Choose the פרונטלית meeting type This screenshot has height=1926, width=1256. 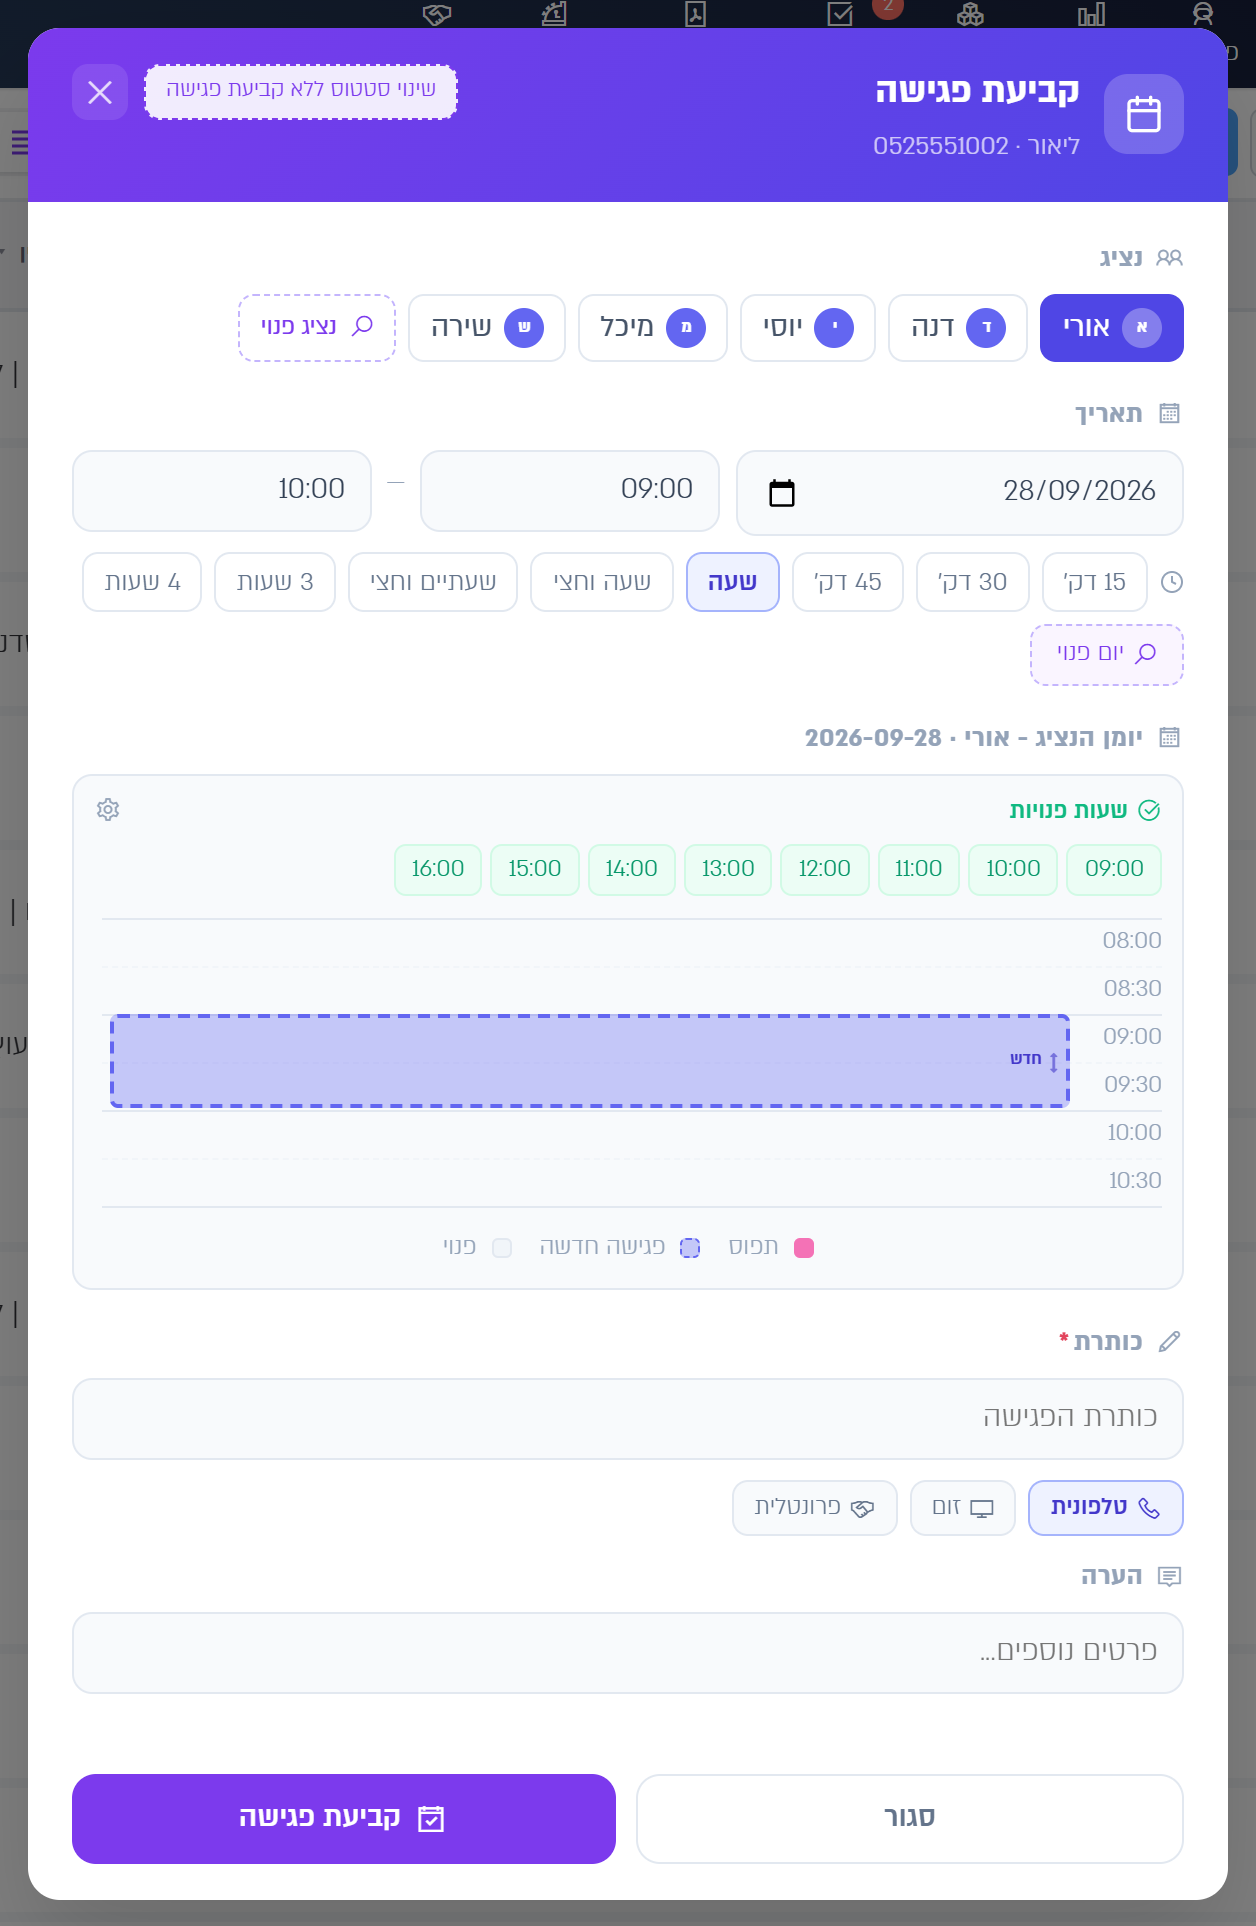[x=815, y=1508]
